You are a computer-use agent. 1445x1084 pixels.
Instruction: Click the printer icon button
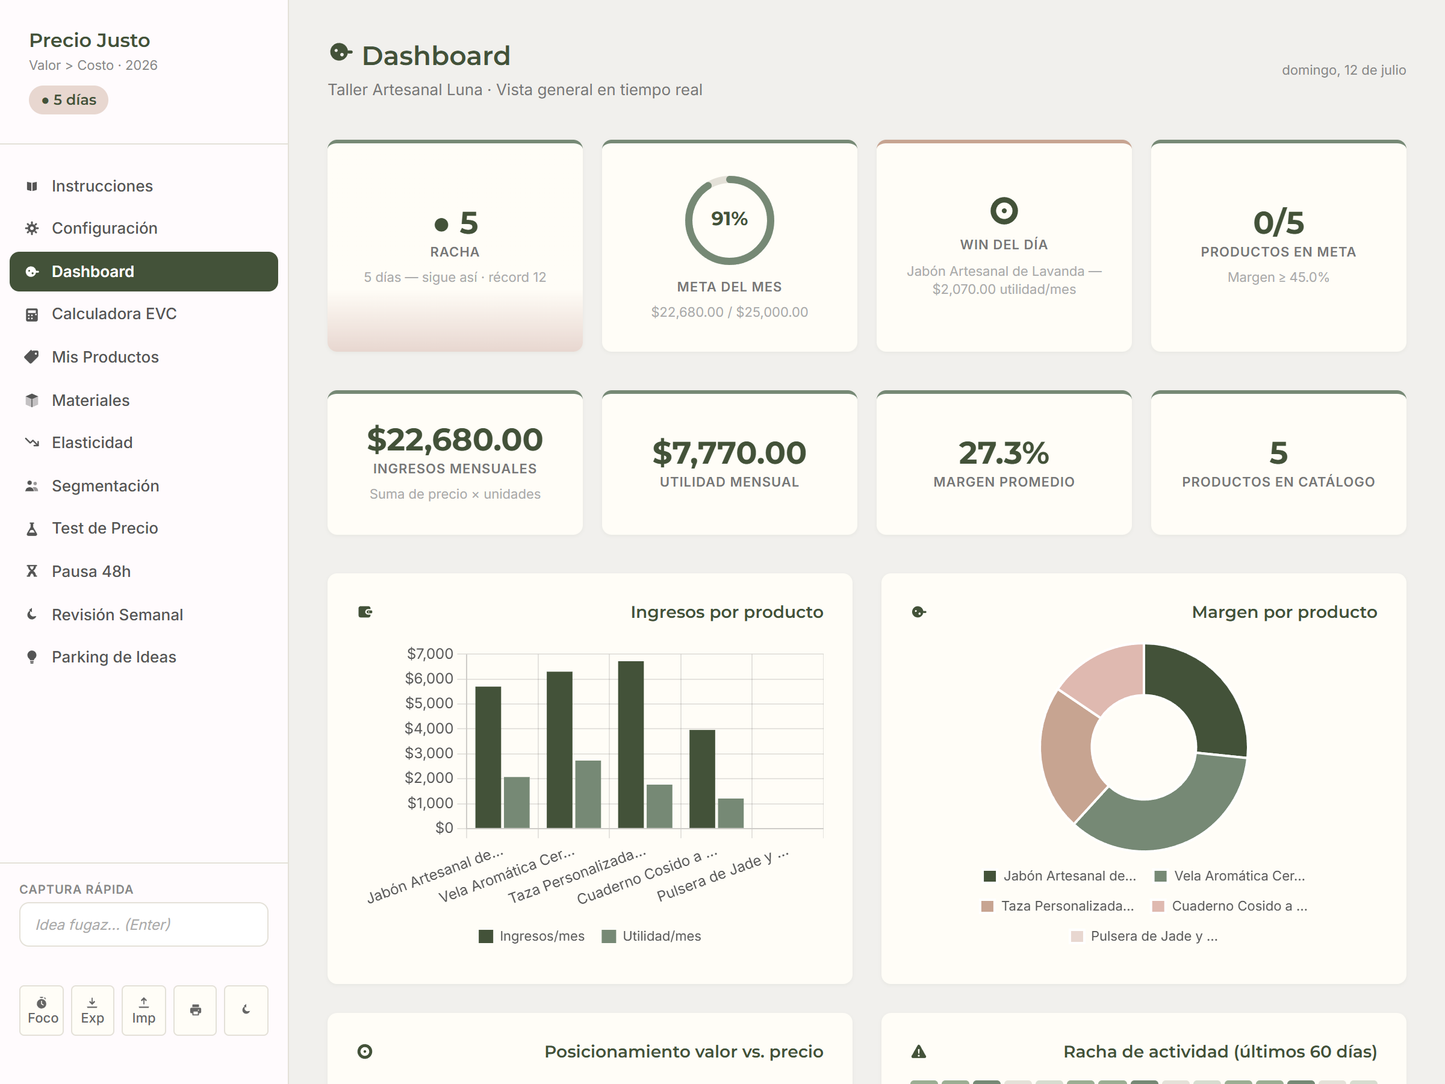pyautogui.click(x=195, y=1010)
